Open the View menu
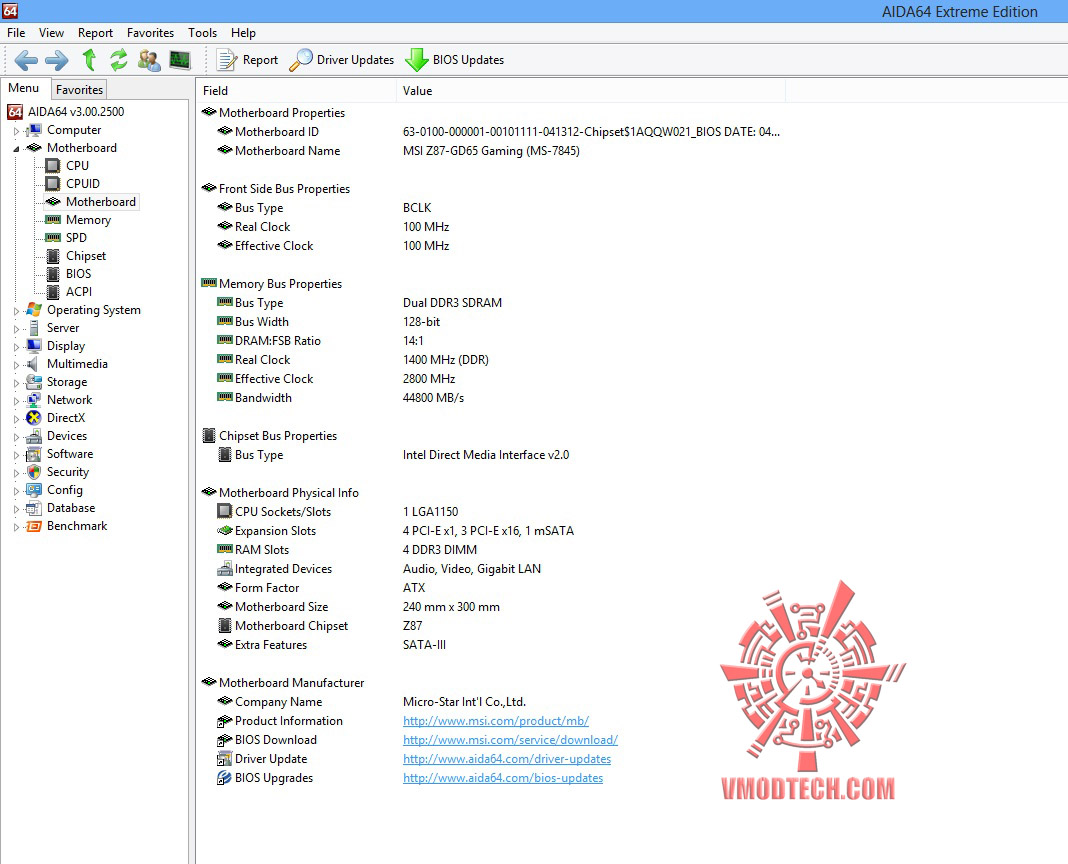The height and width of the screenshot is (864, 1068). tap(51, 33)
